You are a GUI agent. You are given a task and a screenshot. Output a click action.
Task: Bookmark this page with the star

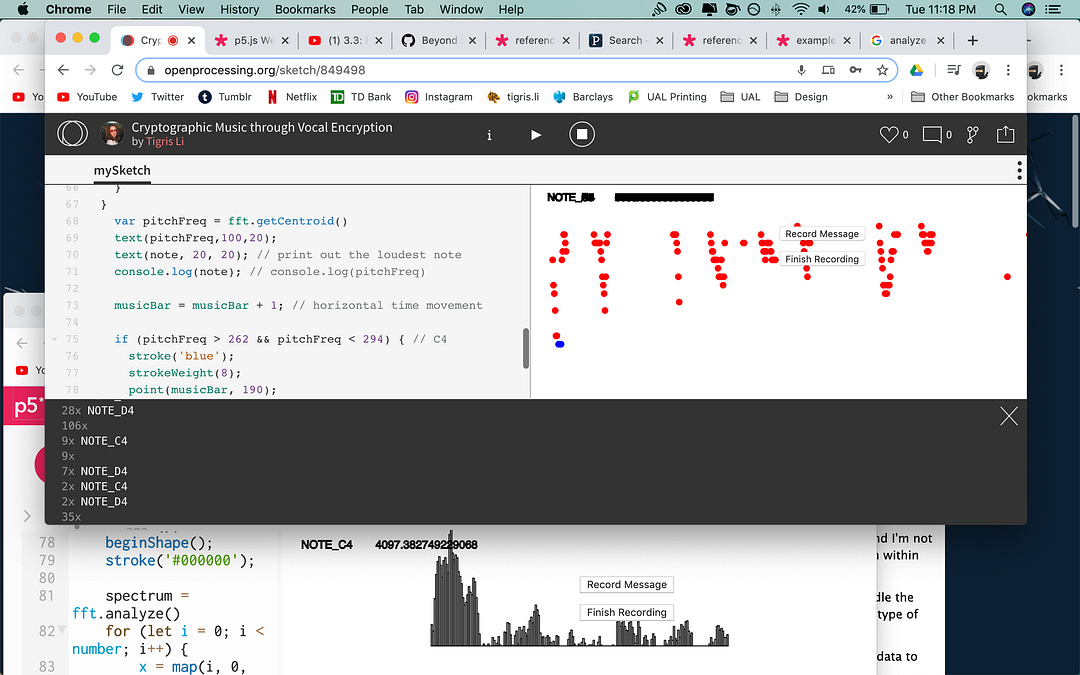click(882, 70)
